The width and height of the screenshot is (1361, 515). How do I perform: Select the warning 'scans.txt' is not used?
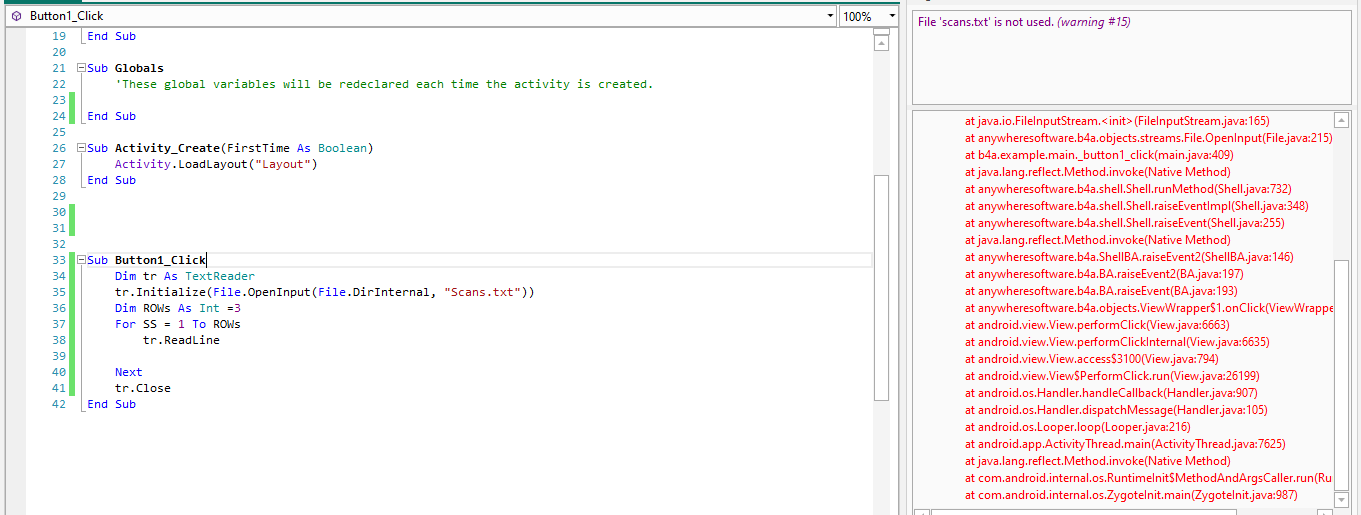pyautogui.click(x=1024, y=21)
